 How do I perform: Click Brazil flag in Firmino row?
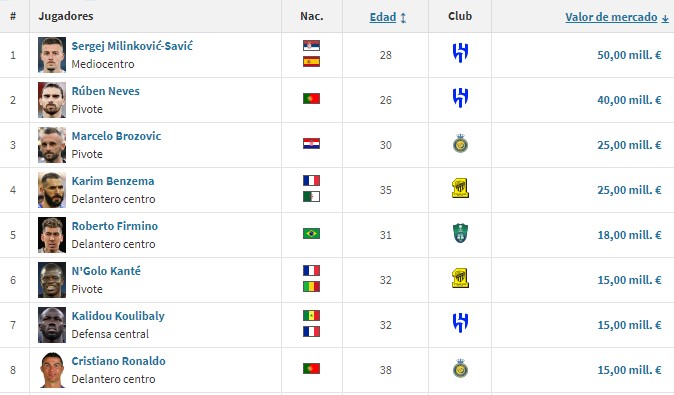[311, 233]
